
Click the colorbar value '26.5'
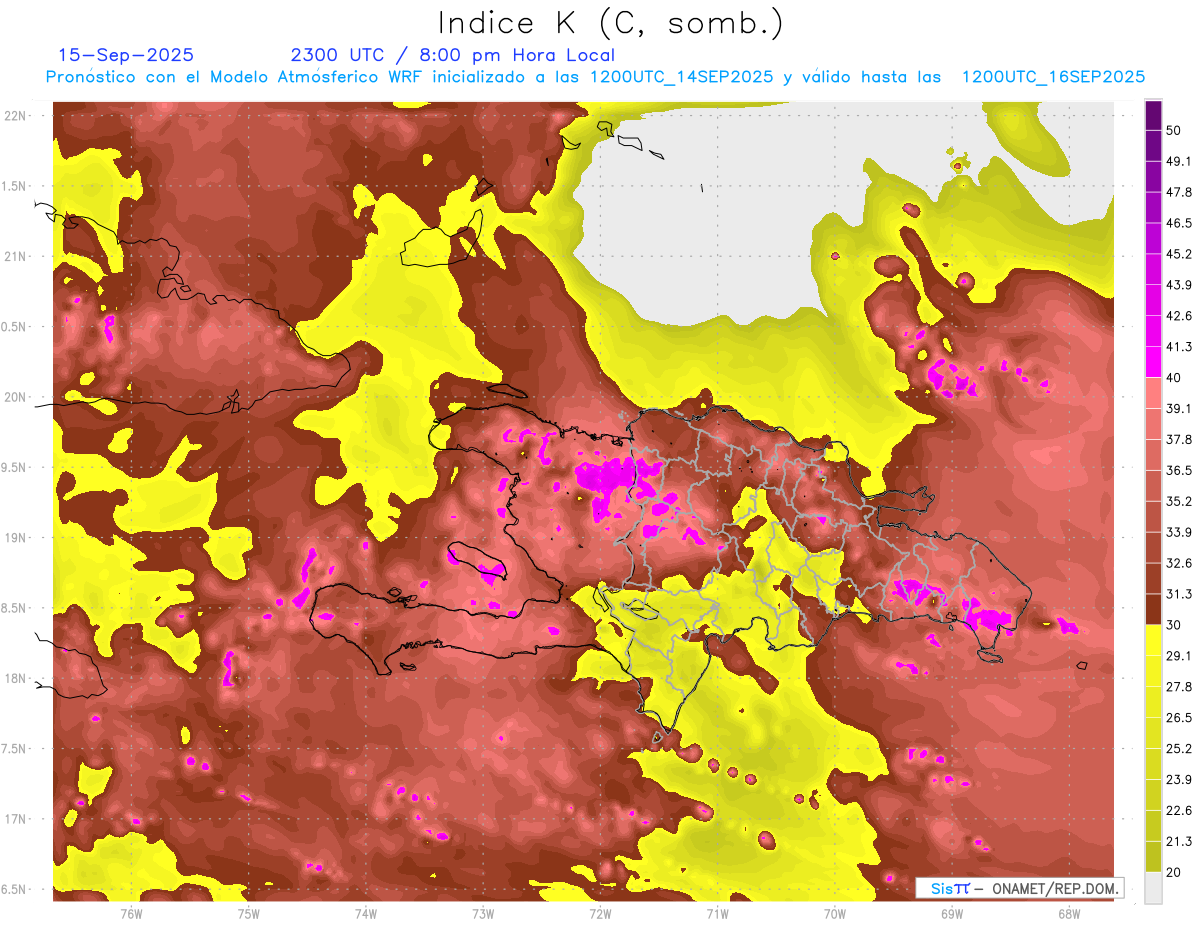pos(1179,718)
